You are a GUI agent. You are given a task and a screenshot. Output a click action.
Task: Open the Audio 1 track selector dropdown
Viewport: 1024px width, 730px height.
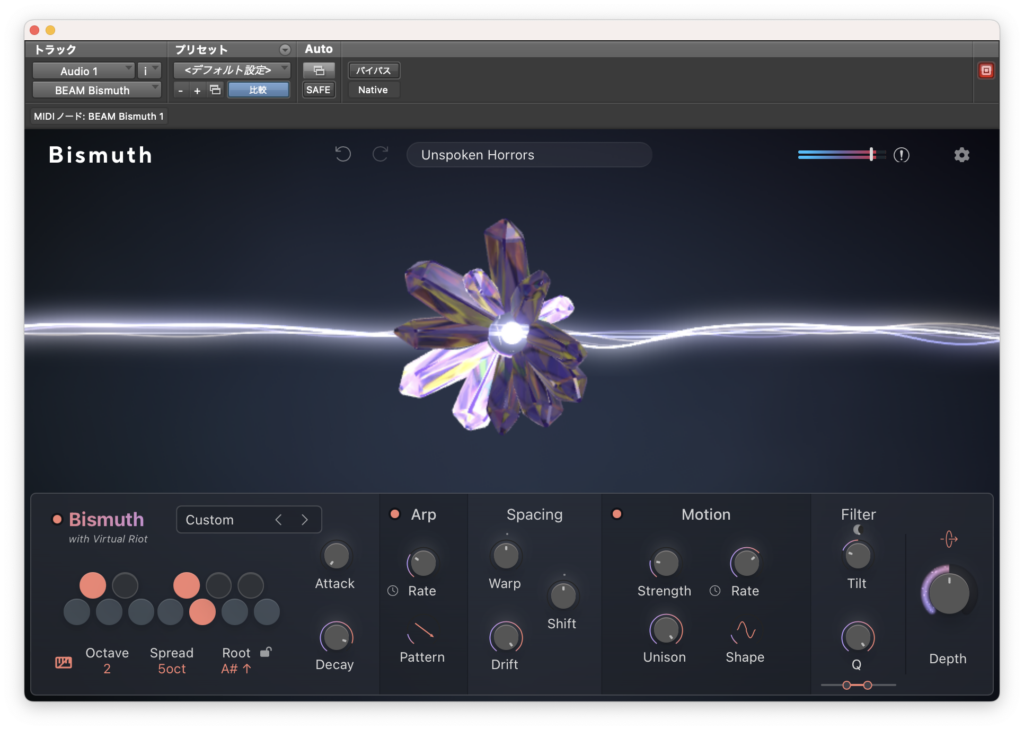[84, 71]
